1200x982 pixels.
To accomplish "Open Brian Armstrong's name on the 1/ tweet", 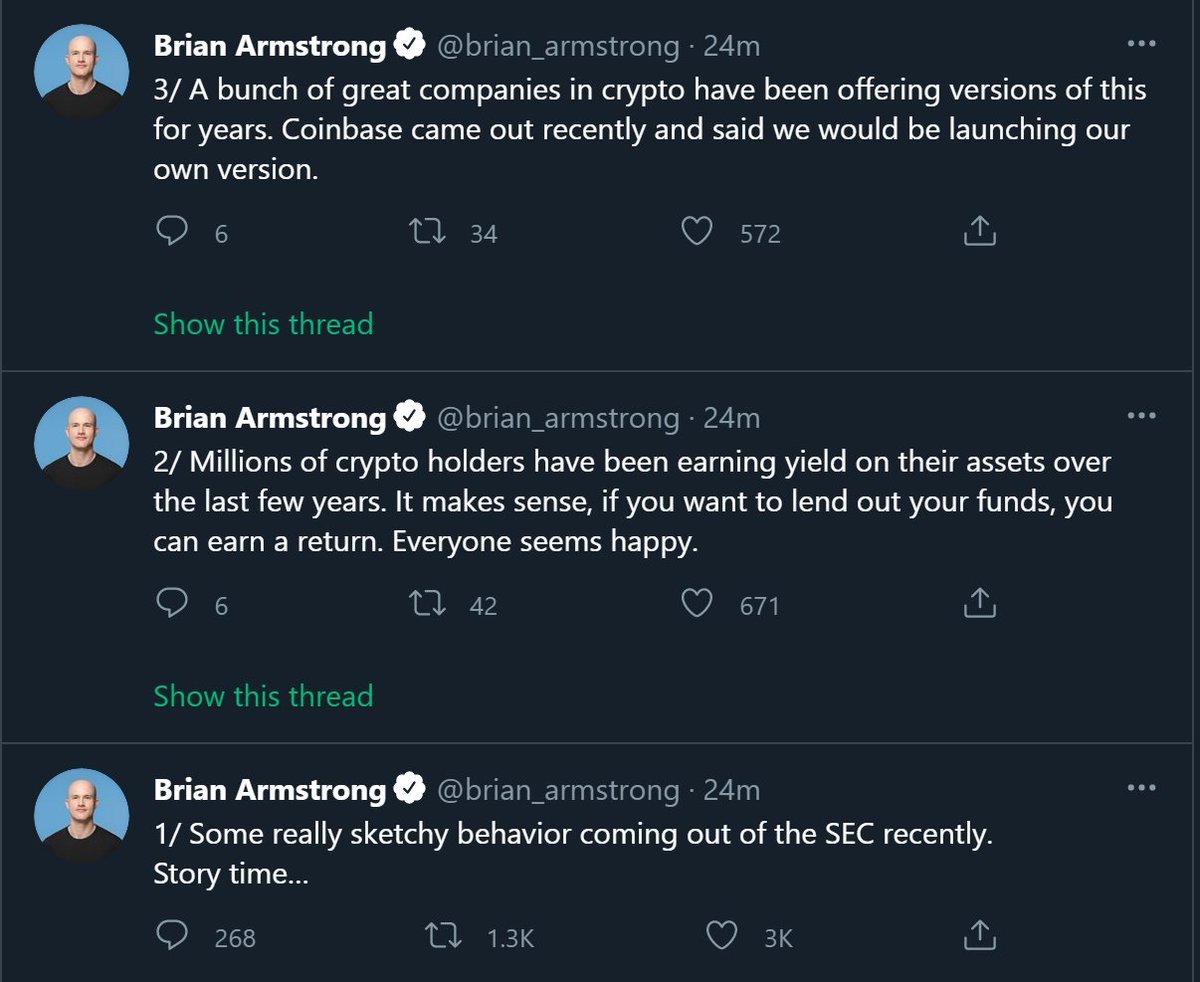I will (269, 790).
